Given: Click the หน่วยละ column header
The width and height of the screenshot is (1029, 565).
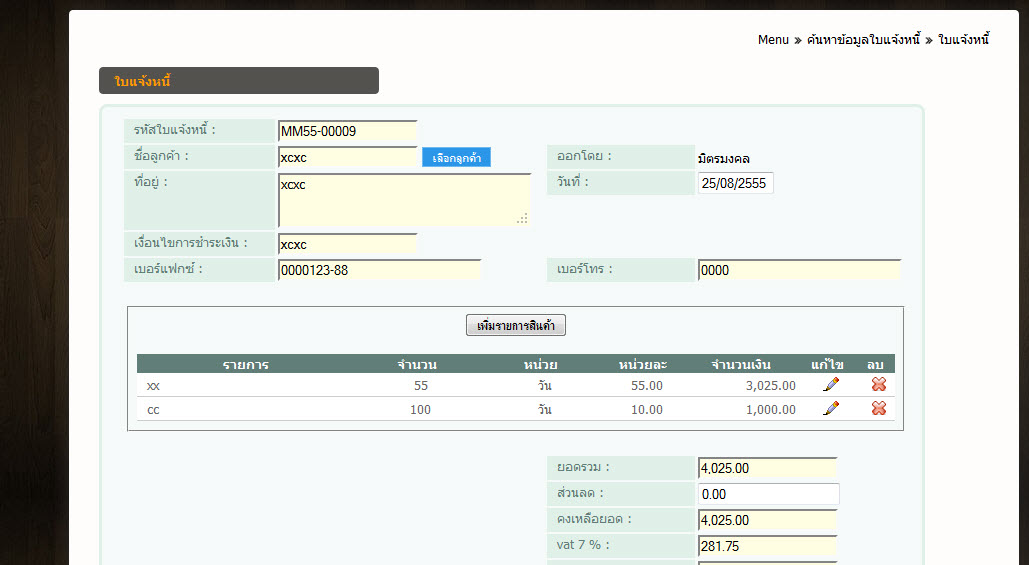Looking at the screenshot, I should pos(643,364).
